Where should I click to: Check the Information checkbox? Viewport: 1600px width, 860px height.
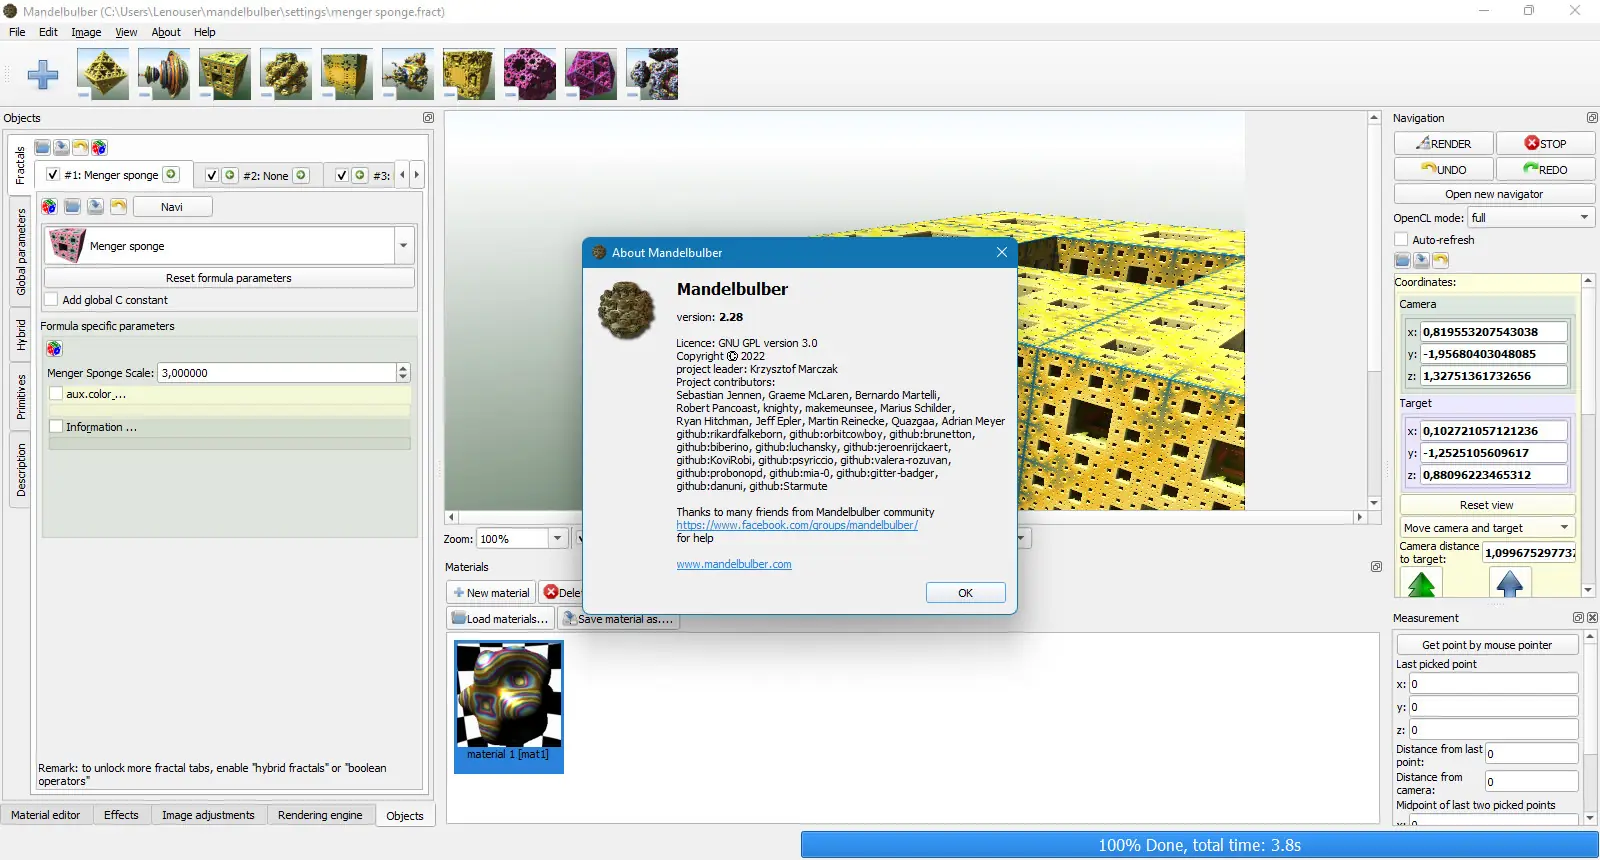pos(56,427)
